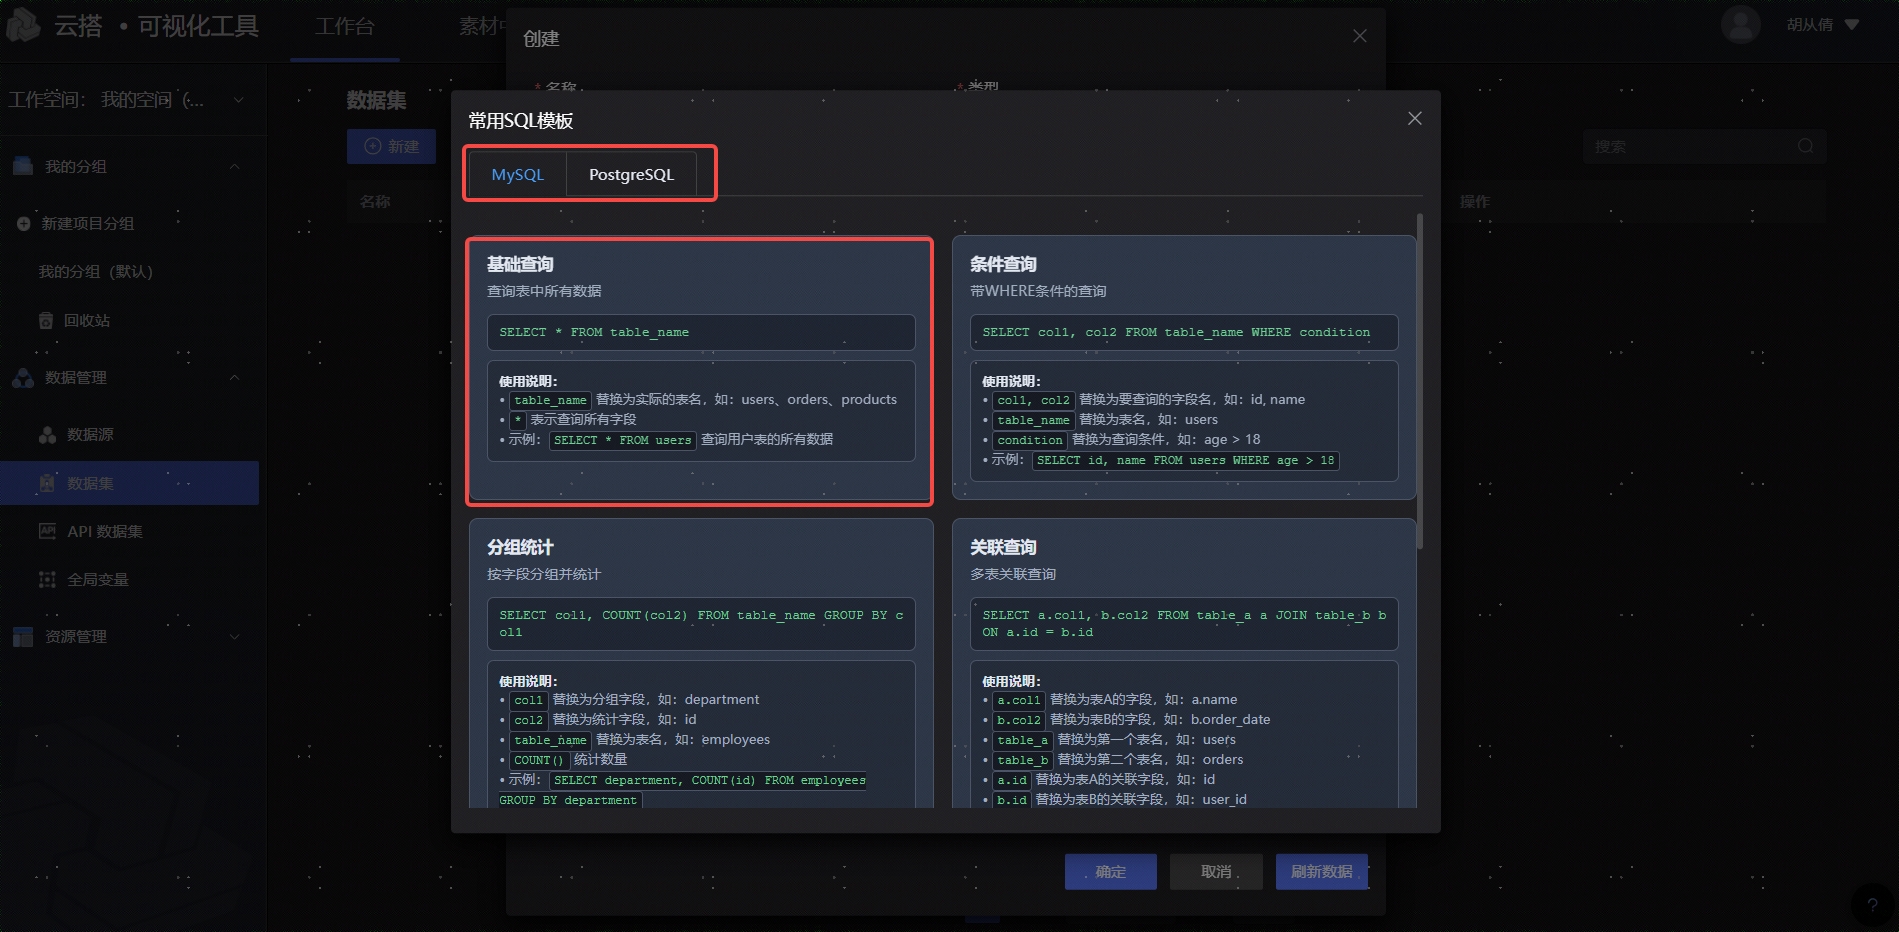Expand the 资源管理 section
The width and height of the screenshot is (1899, 932).
tap(235, 637)
